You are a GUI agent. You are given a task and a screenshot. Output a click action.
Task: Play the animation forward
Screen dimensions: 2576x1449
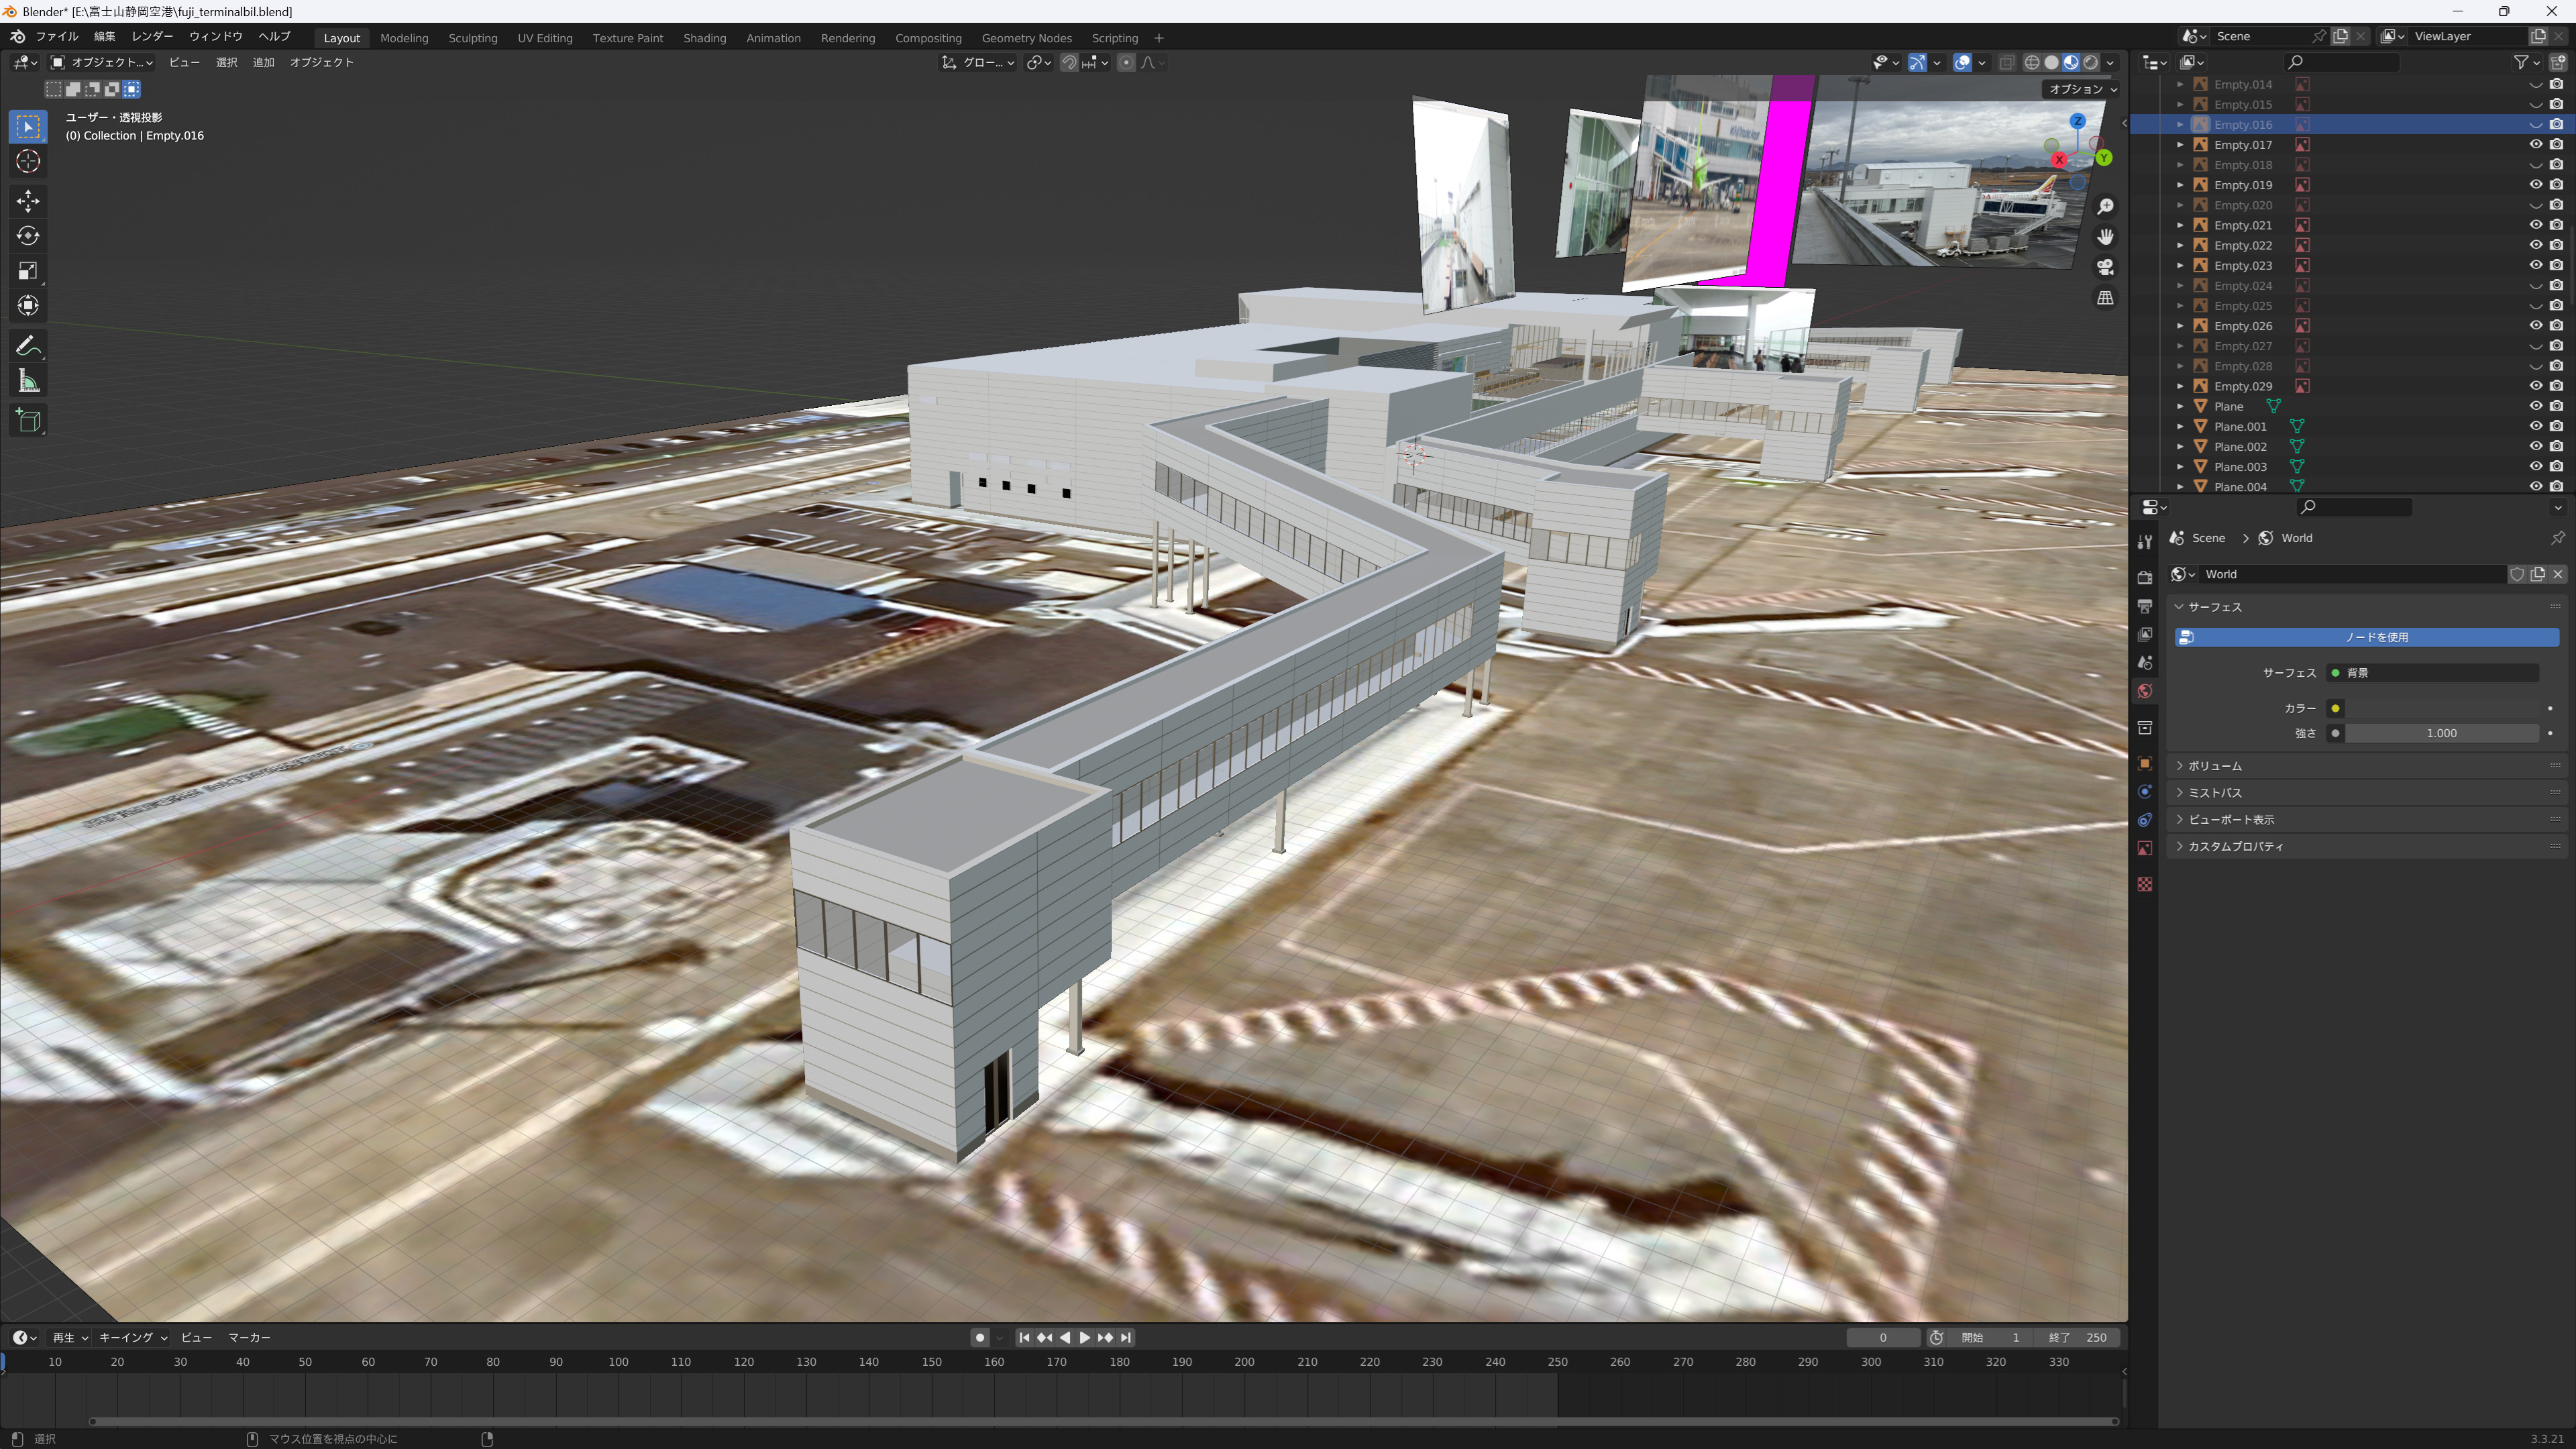pos(1085,1337)
